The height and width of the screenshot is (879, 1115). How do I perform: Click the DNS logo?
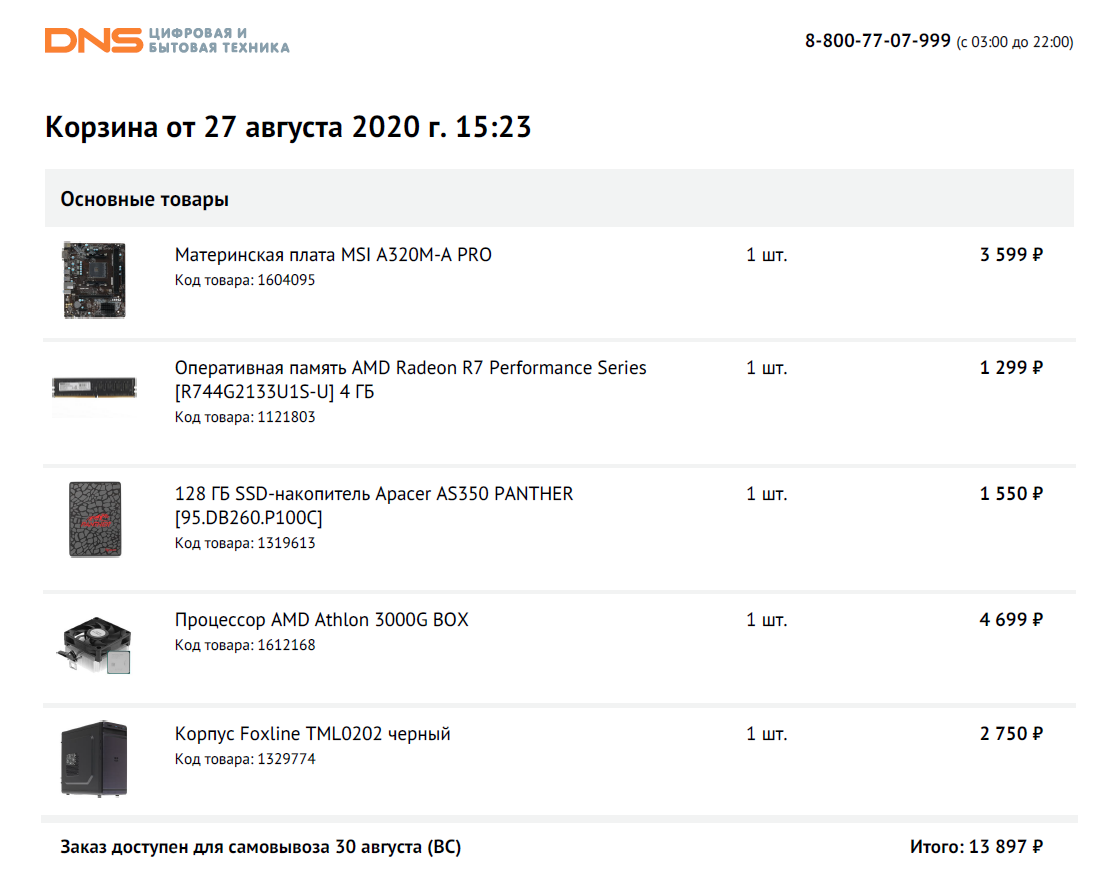click(93, 41)
